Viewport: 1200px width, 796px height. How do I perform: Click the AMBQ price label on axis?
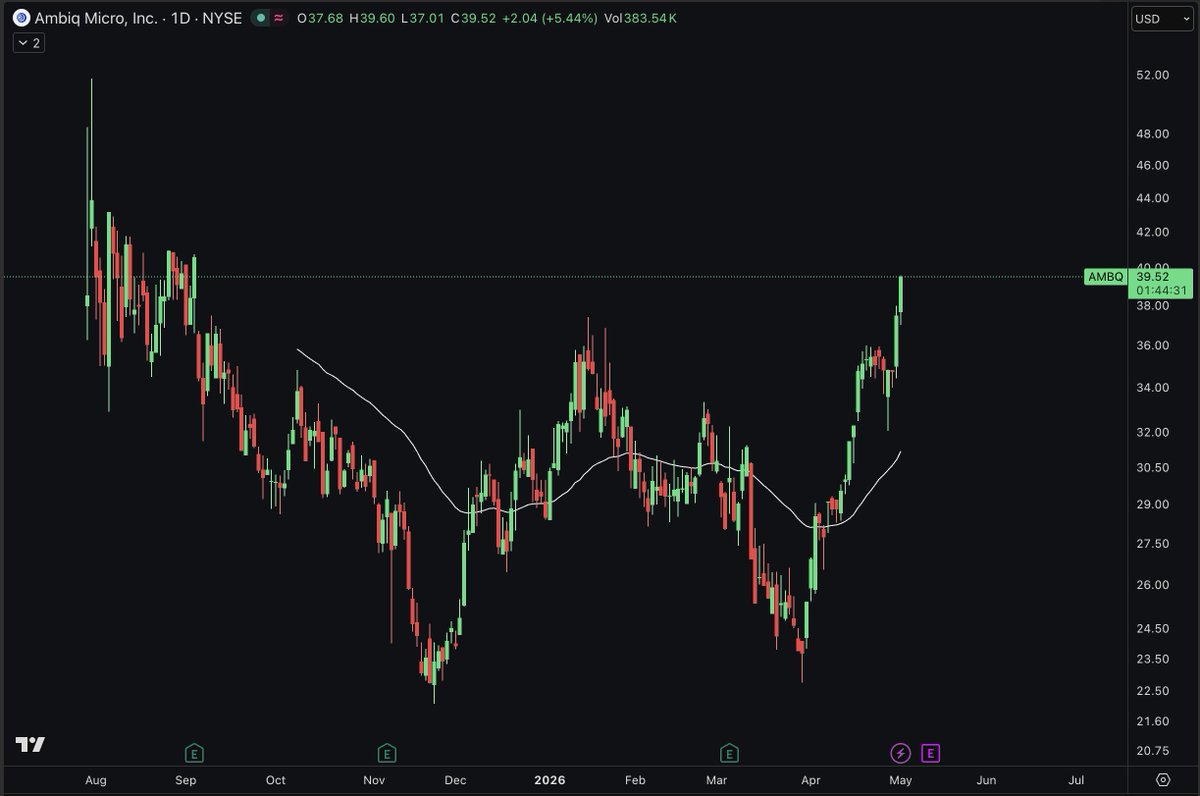(1107, 276)
